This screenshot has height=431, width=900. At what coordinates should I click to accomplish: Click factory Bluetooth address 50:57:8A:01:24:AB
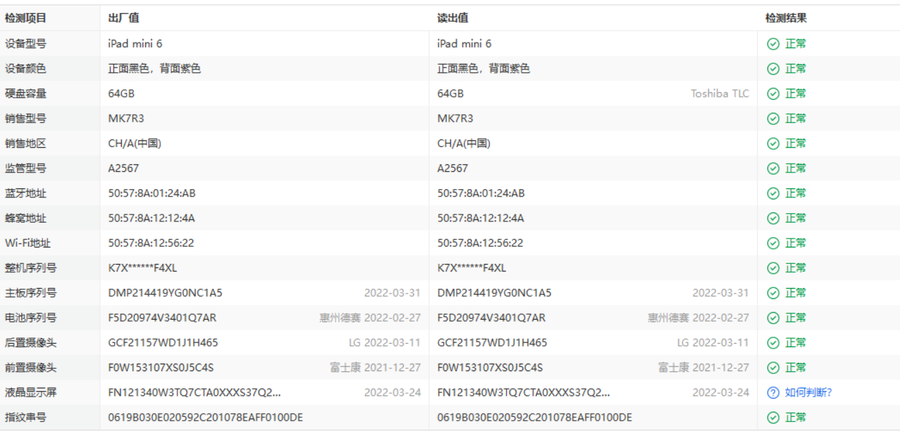pos(152,193)
